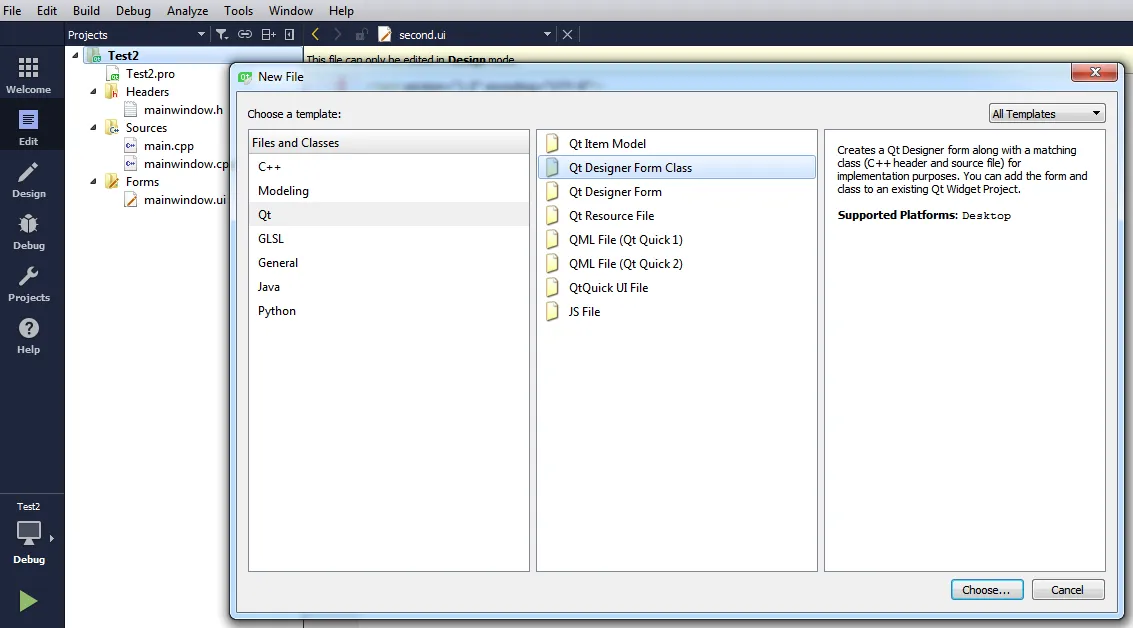1133x628 pixels.
Task: Select Qt Designer Form Class template
Action: pos(676,167)
